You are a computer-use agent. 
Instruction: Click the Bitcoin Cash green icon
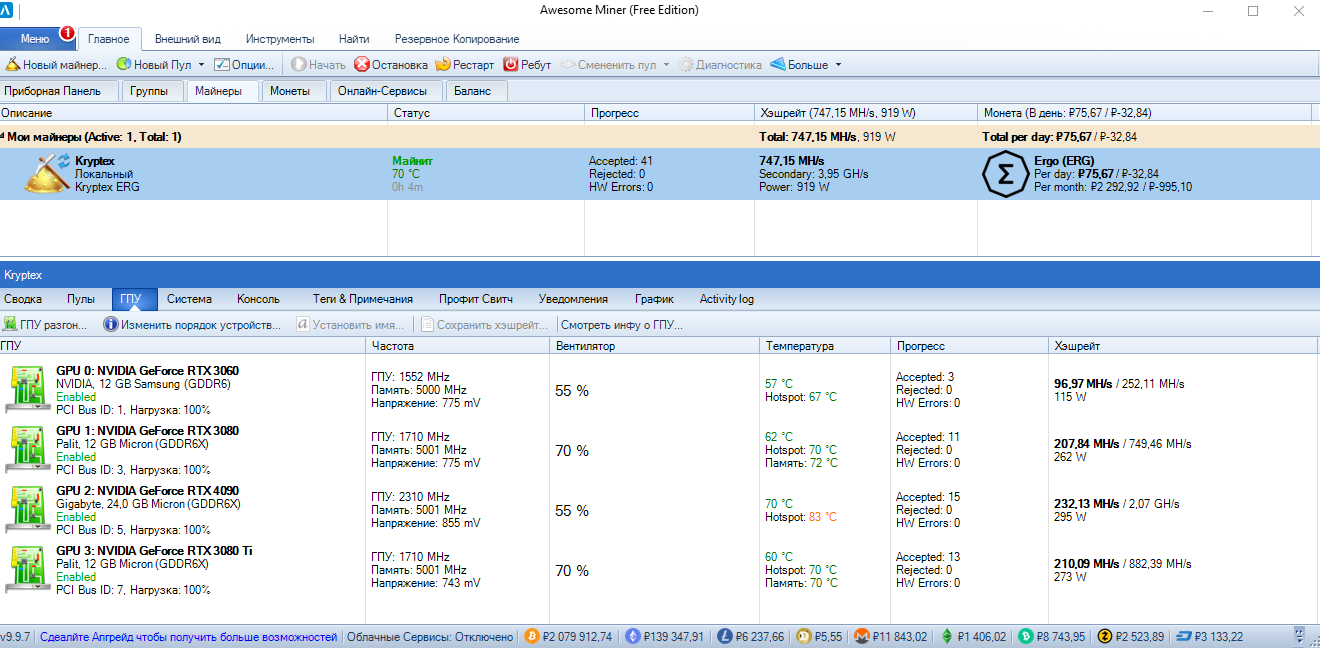1026,636
